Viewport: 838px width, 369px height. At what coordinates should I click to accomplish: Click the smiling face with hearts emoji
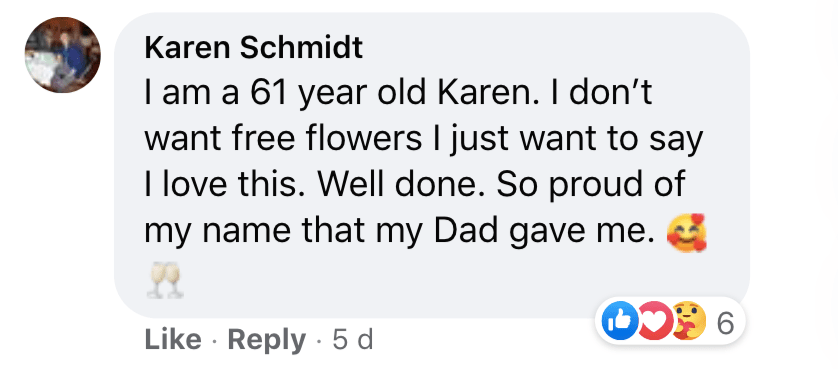click(687, 233)
